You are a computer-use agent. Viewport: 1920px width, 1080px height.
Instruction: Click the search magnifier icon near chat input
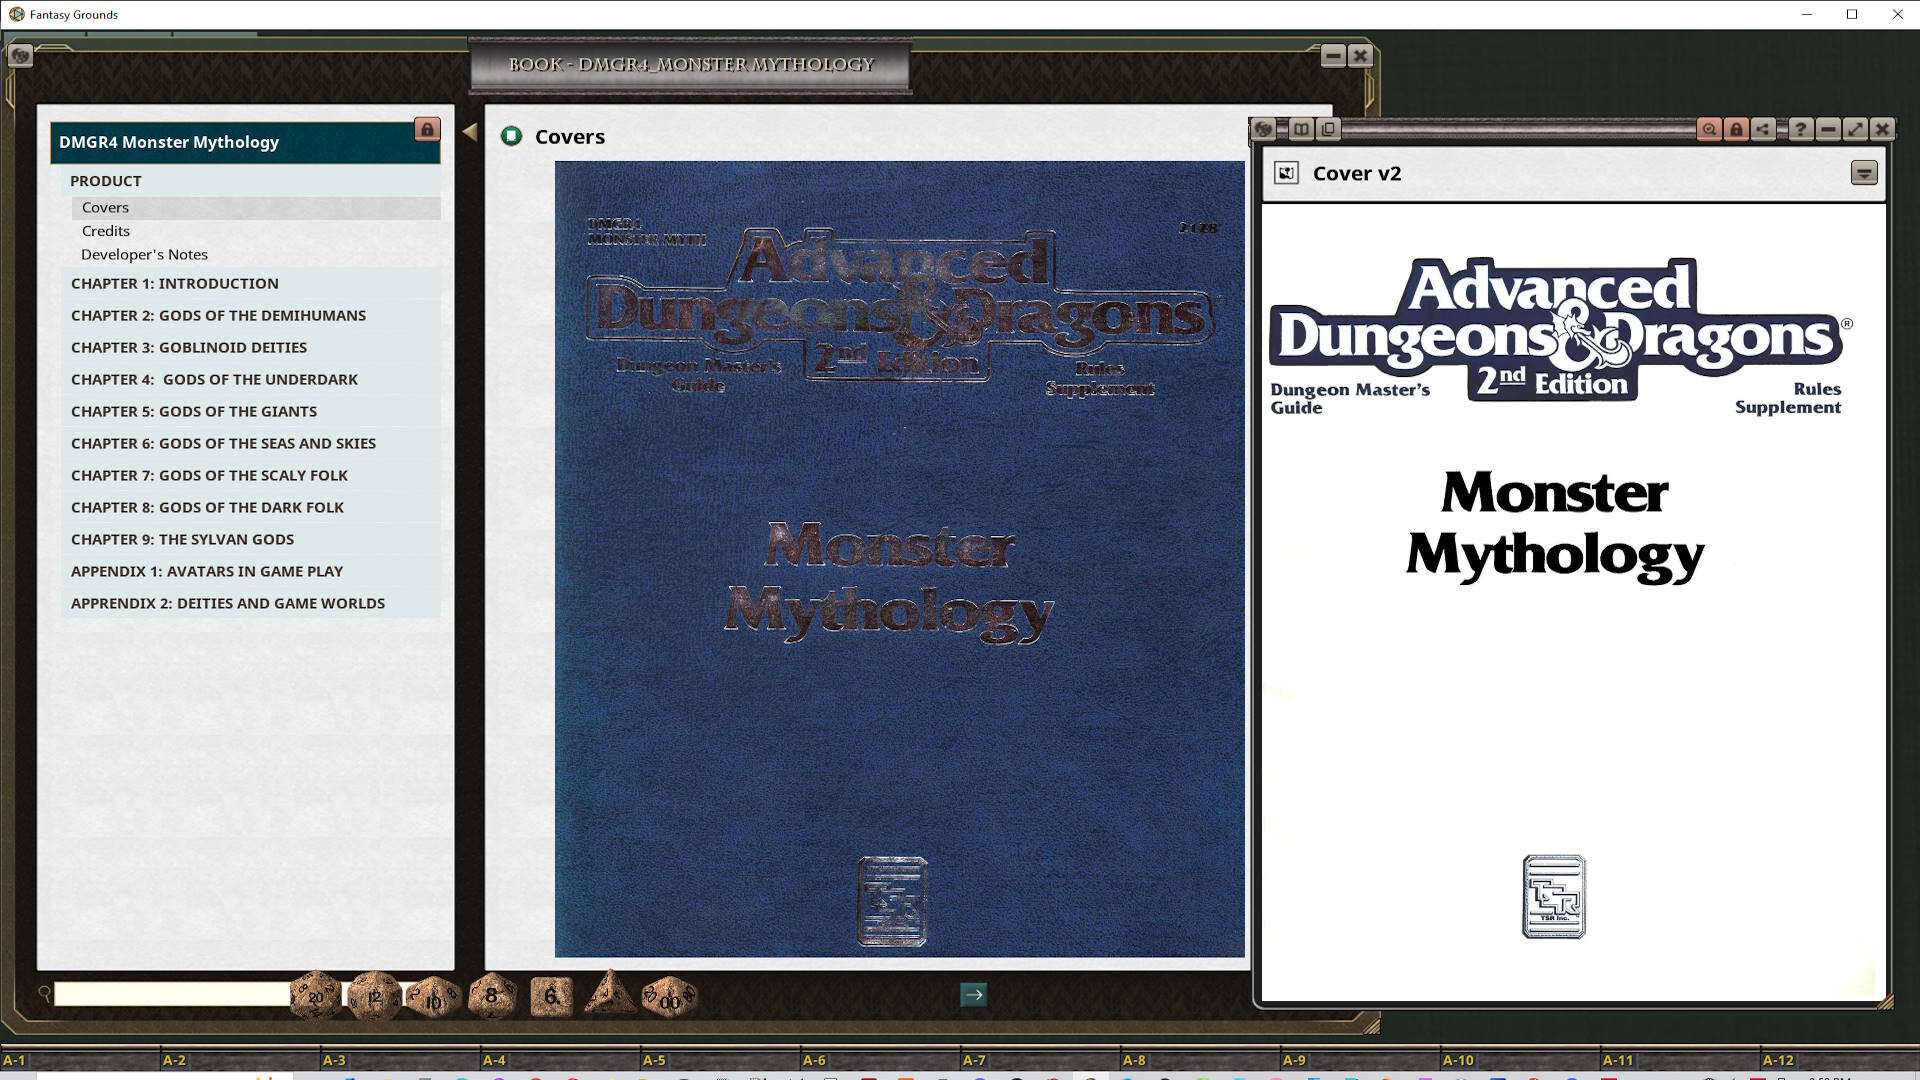click(44, 993)
